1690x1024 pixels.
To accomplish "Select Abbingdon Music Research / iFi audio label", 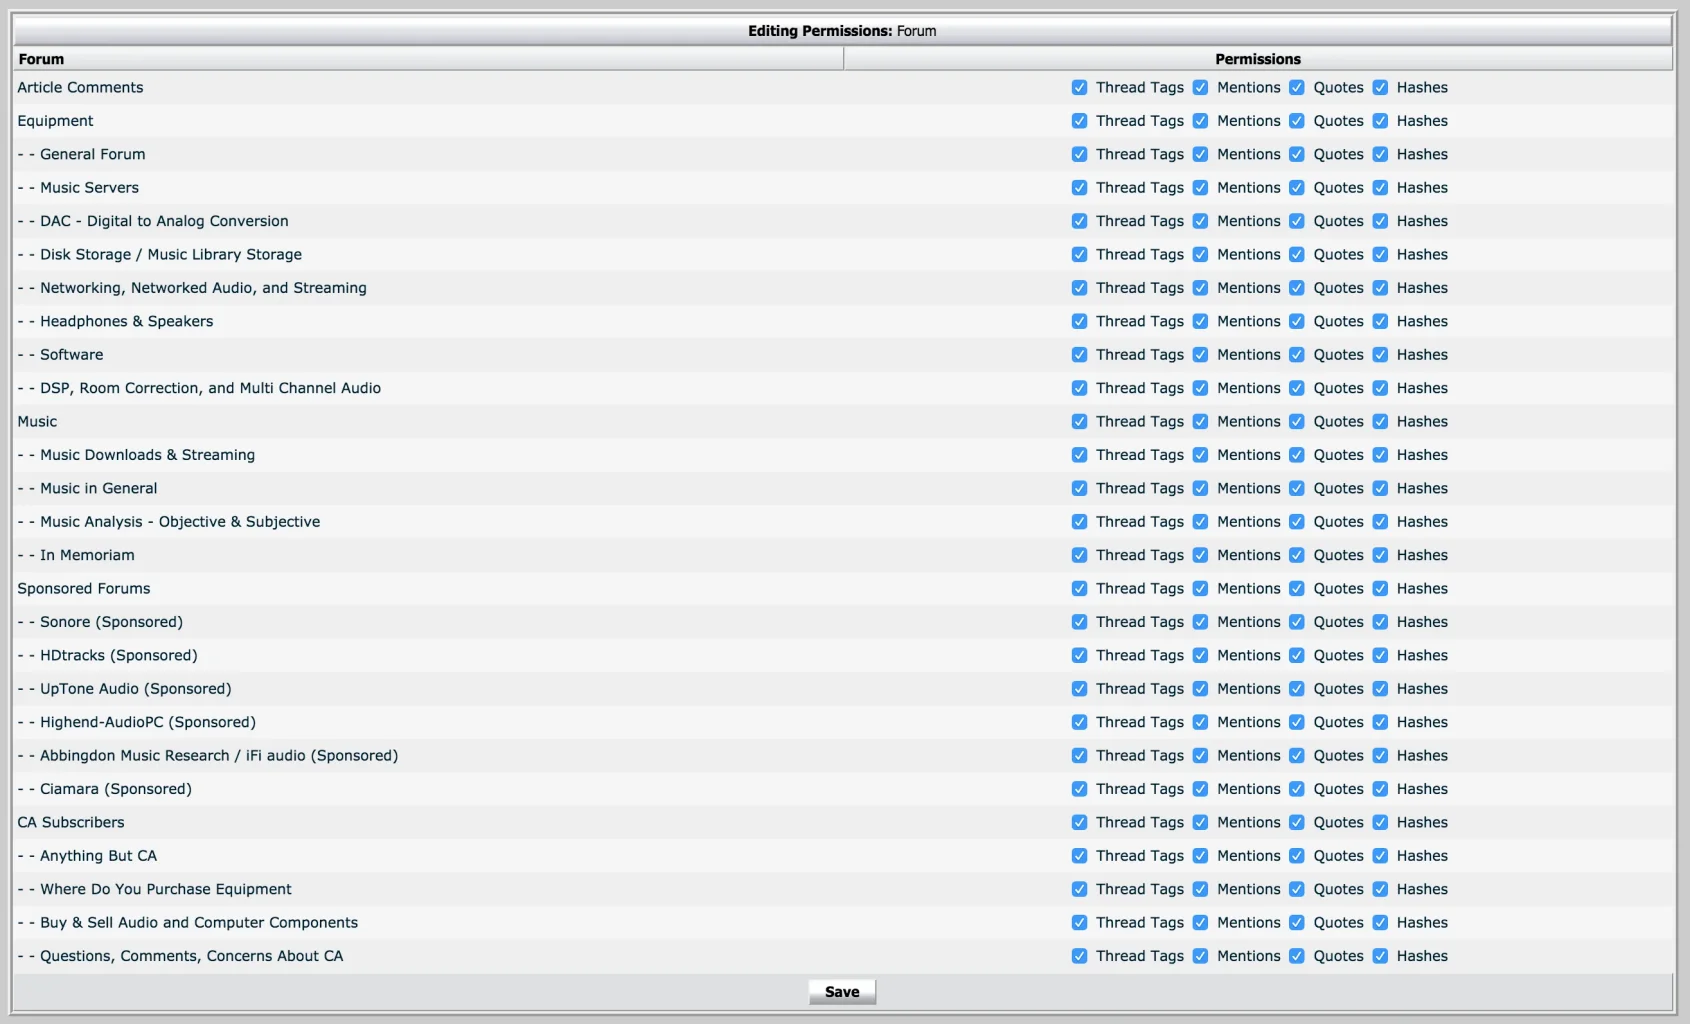I will 219,756.
